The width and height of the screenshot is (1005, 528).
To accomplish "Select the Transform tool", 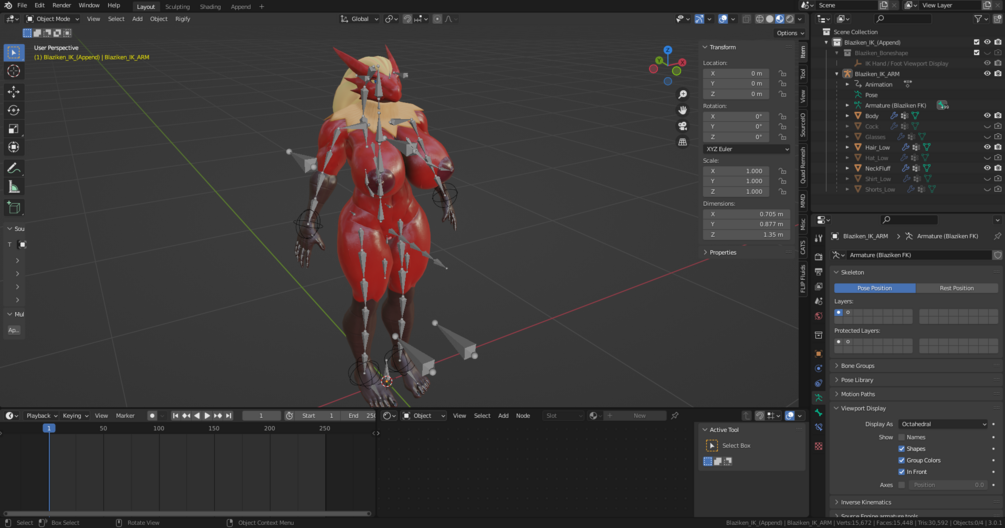I will 13,147.
